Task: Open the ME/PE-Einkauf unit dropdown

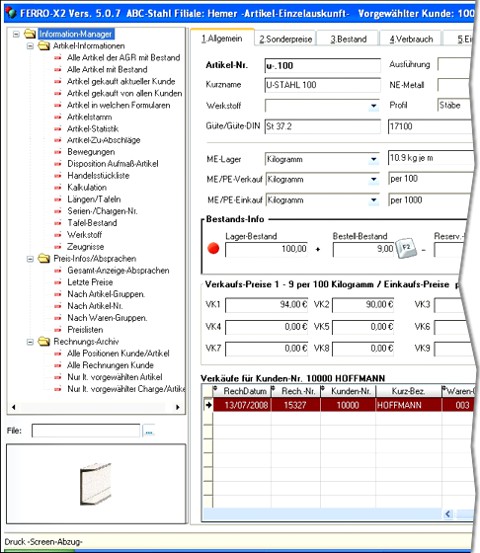Action: (x=373, y=200)
